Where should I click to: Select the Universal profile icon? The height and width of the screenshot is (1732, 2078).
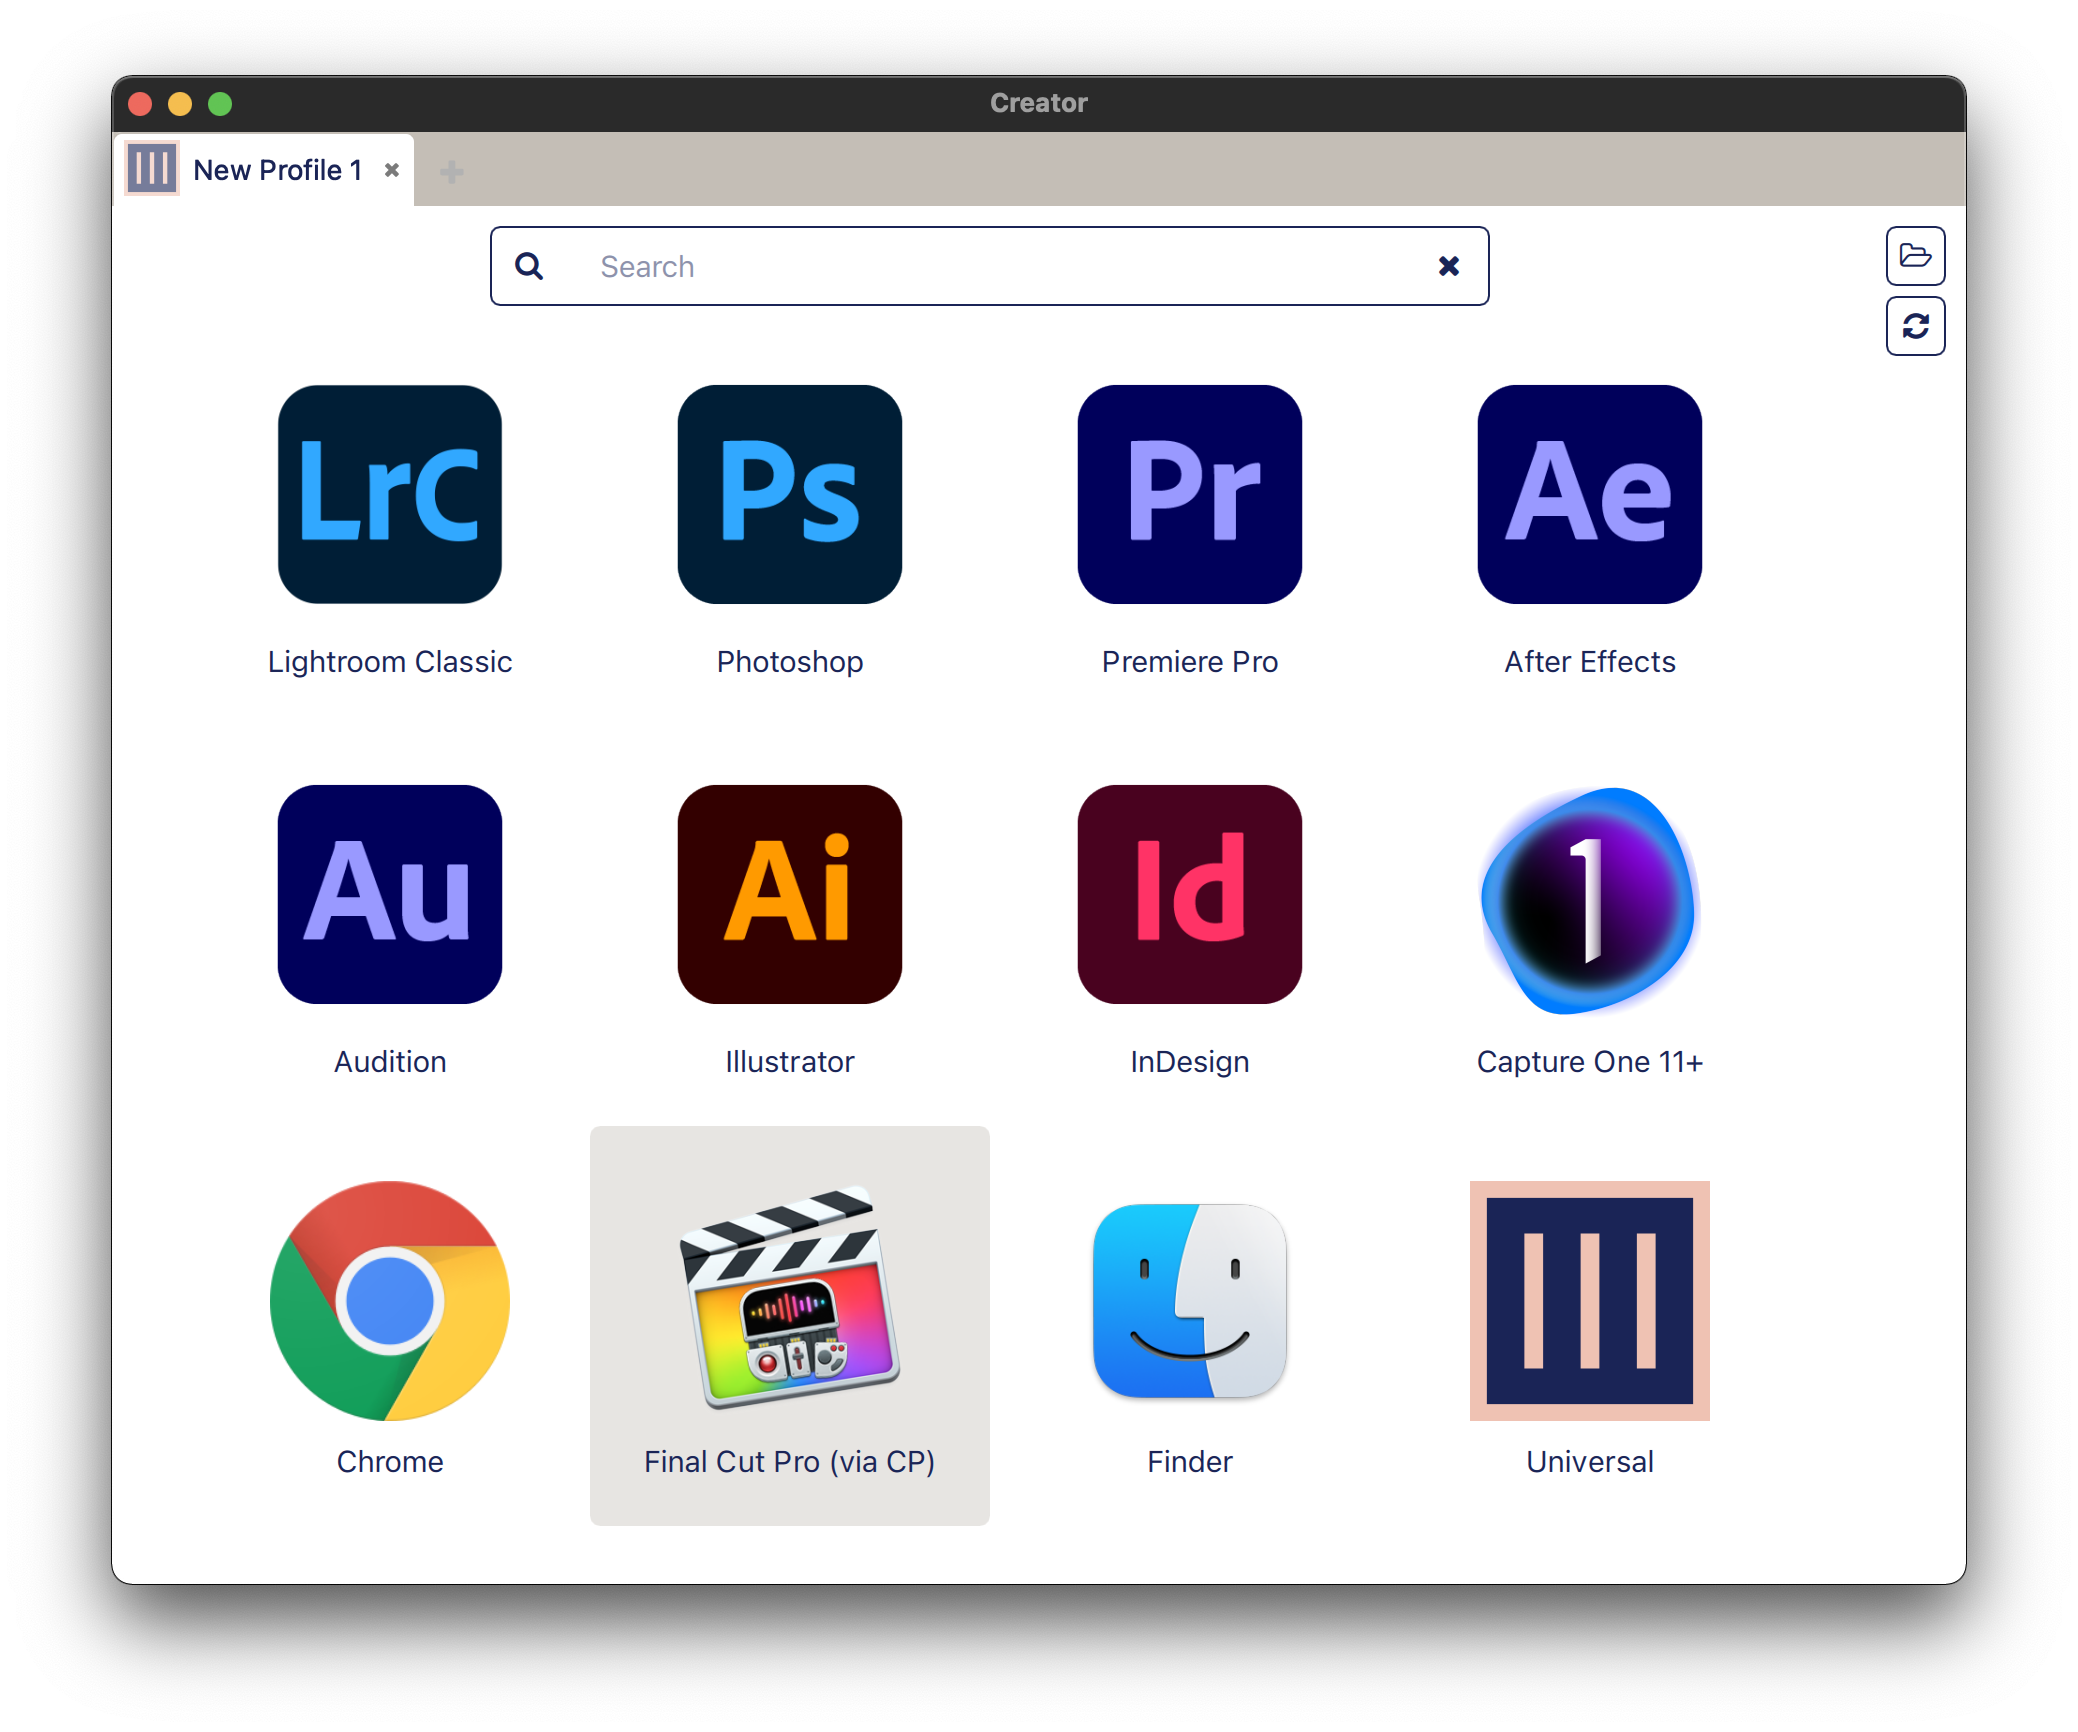coord(1590,1300)
